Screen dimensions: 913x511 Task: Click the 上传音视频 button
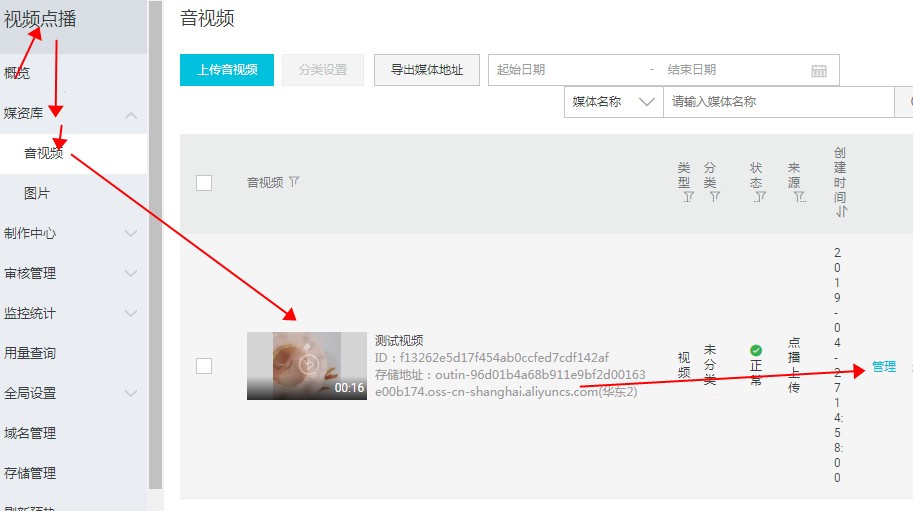click(227, 70)
